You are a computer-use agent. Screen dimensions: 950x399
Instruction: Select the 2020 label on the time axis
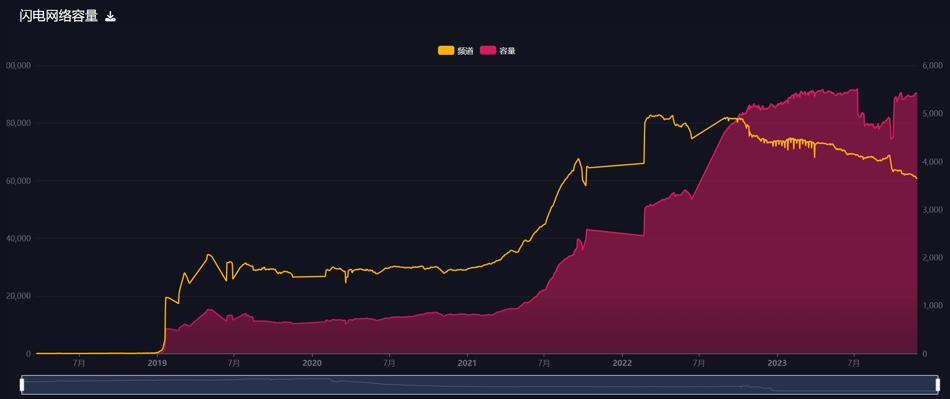point(312,363)
